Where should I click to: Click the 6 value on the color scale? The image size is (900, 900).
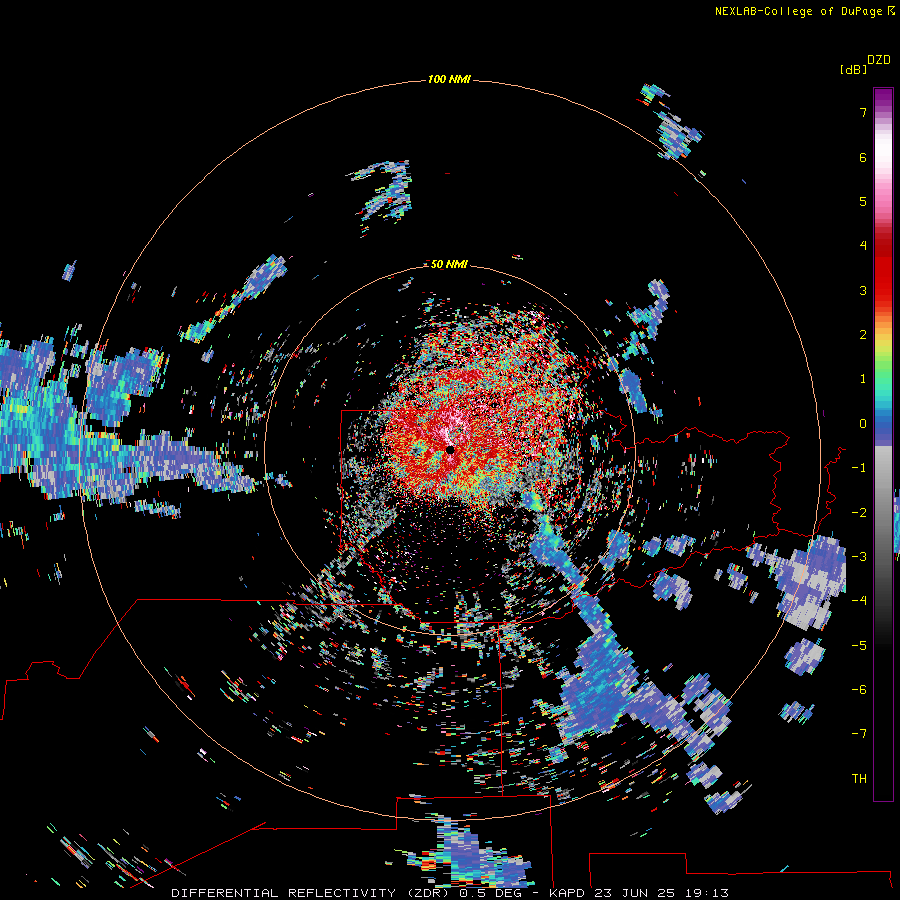[x=863, y=157]
